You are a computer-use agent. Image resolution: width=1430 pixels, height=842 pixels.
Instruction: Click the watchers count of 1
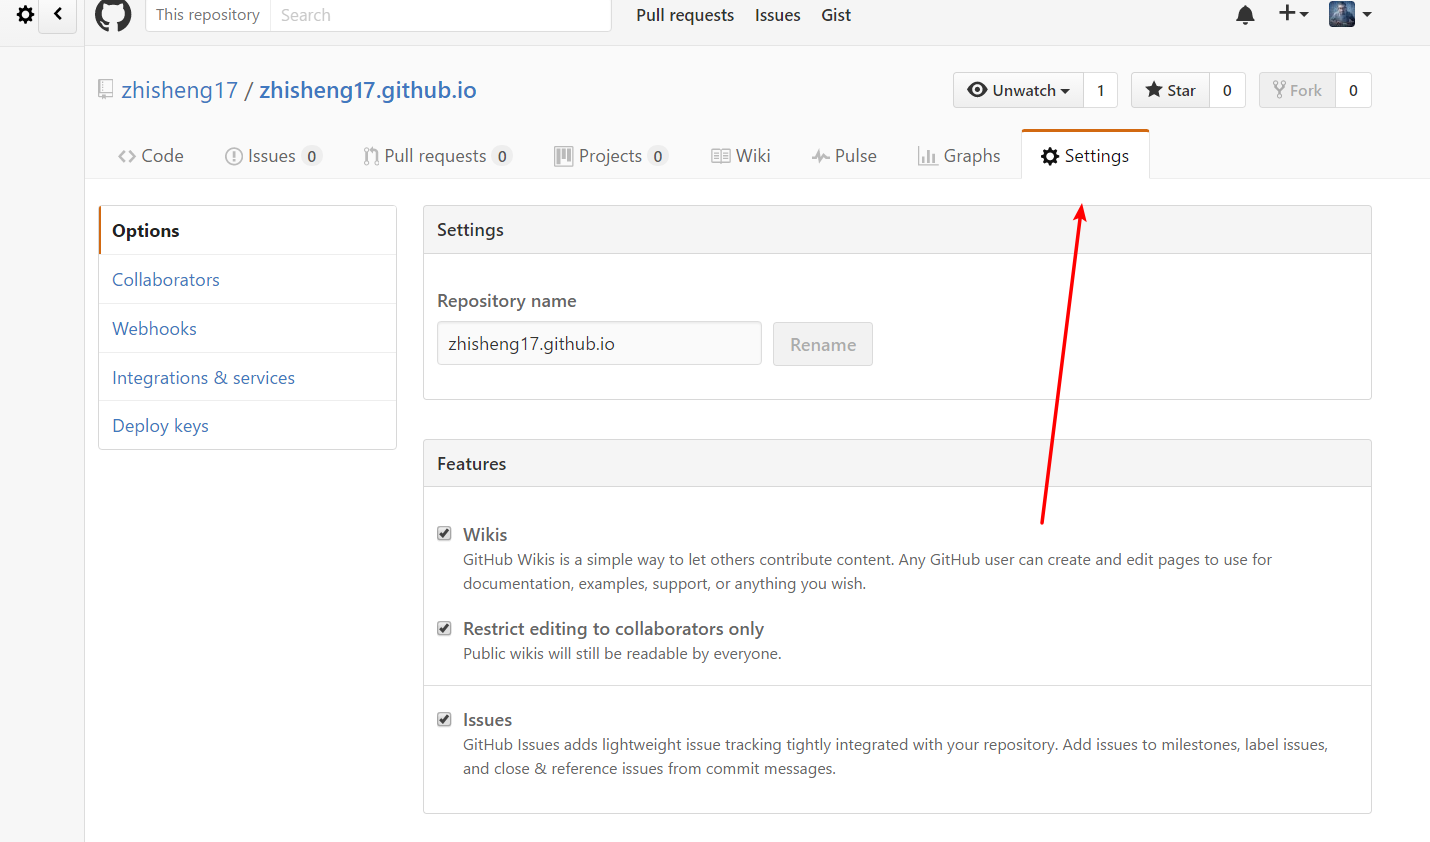(x=1101, y=90)
